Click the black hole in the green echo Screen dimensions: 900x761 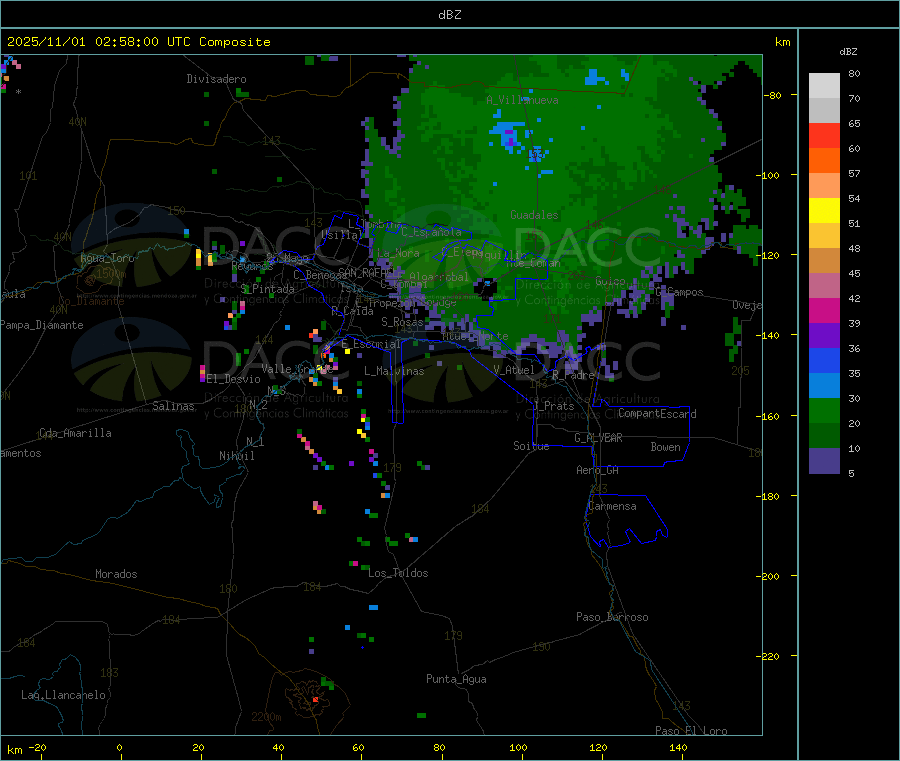[x=486, y=288]
